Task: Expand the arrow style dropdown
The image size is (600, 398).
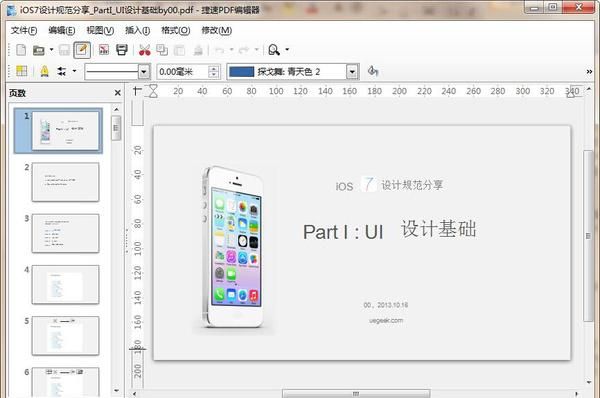Action: (74, 71)
